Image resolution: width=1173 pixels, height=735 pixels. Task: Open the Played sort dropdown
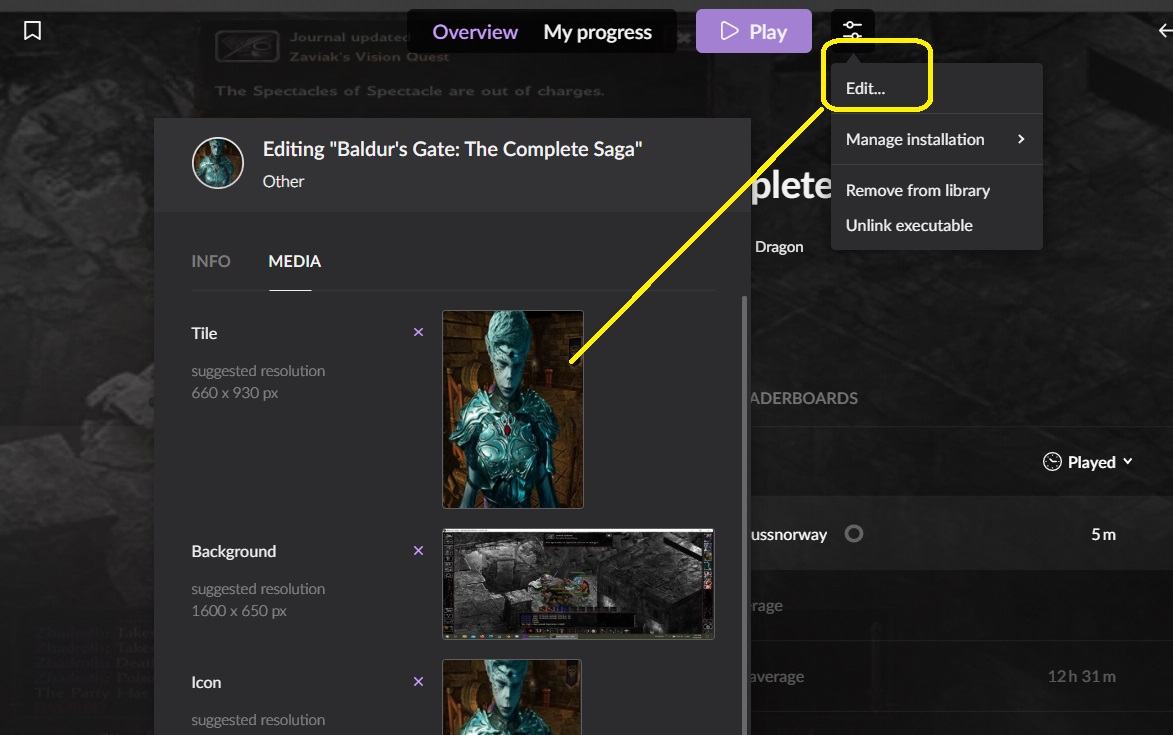coord(1088,462)
